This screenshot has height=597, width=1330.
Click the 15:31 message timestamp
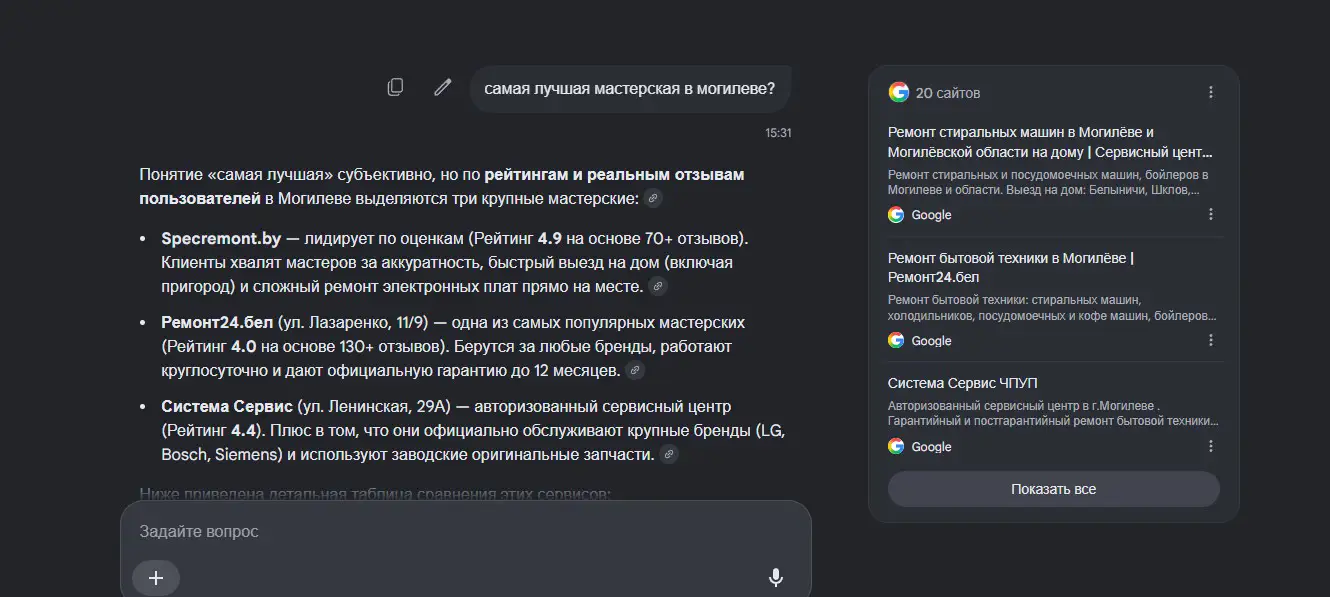pos(778,132)
